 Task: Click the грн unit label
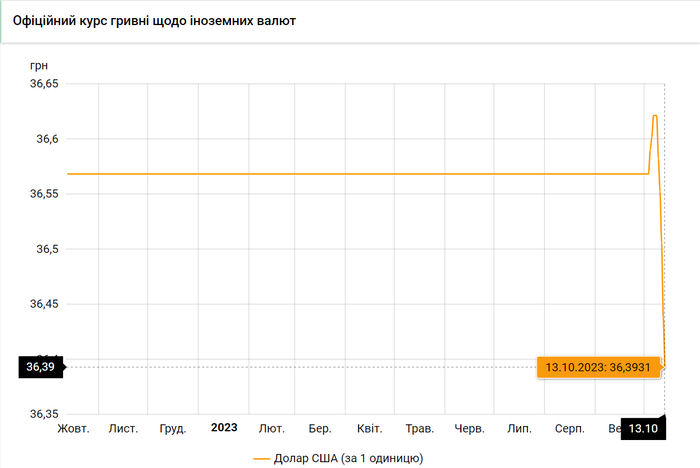tap(39, 65)
